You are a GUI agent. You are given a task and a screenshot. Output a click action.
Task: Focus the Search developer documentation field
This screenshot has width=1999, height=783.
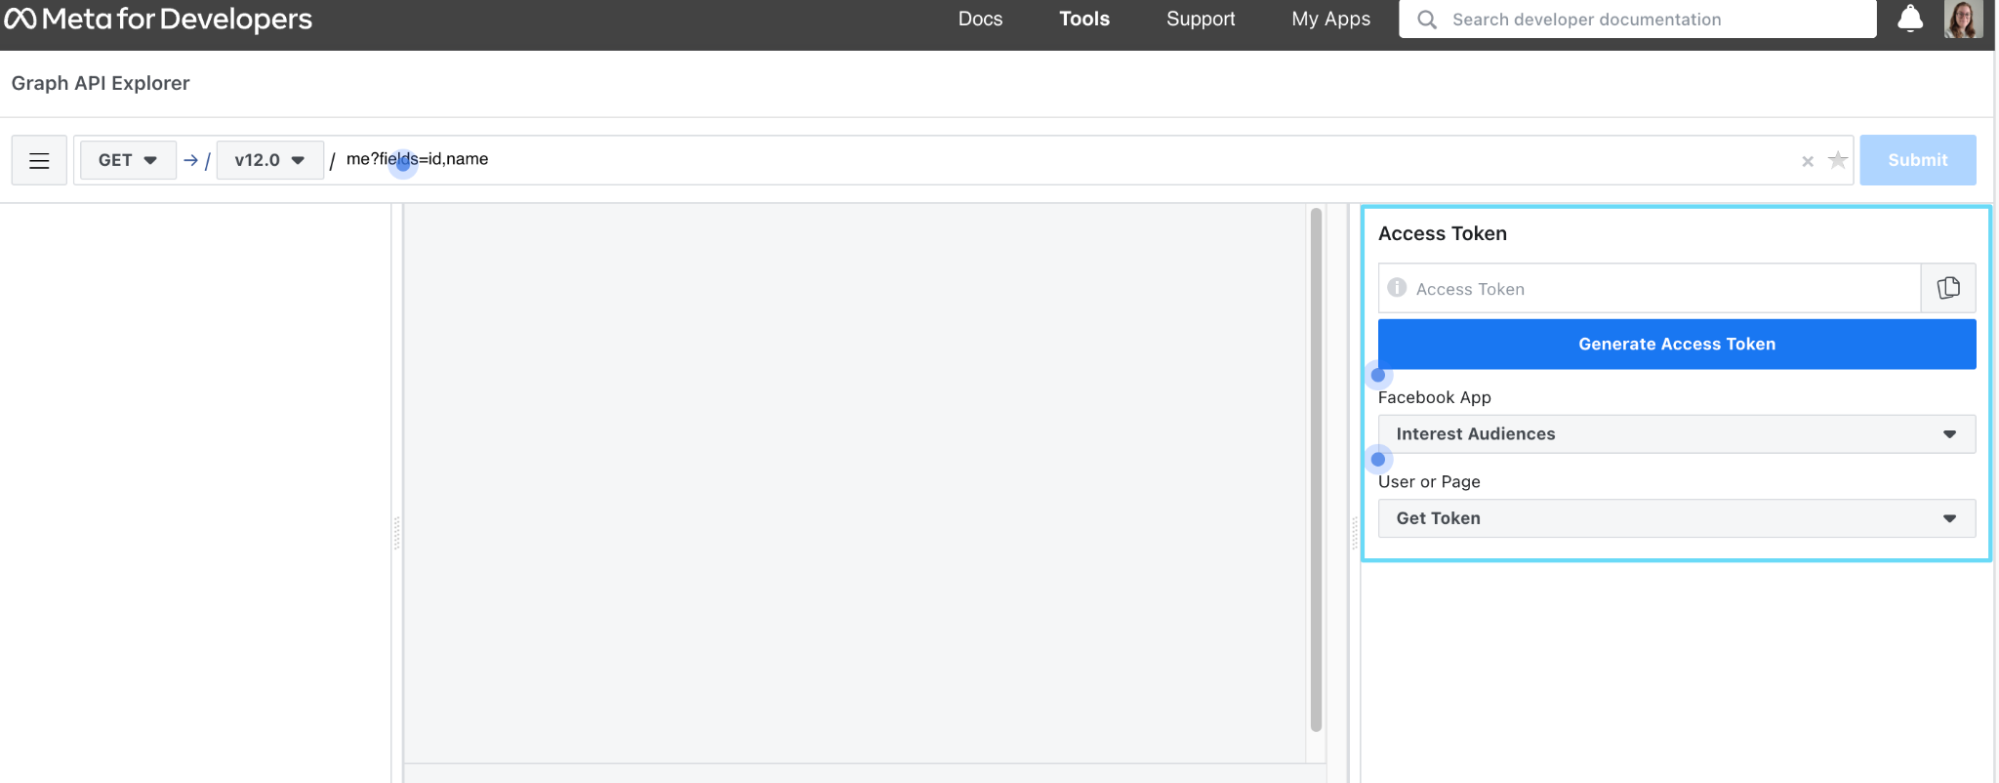[1637, 19]
